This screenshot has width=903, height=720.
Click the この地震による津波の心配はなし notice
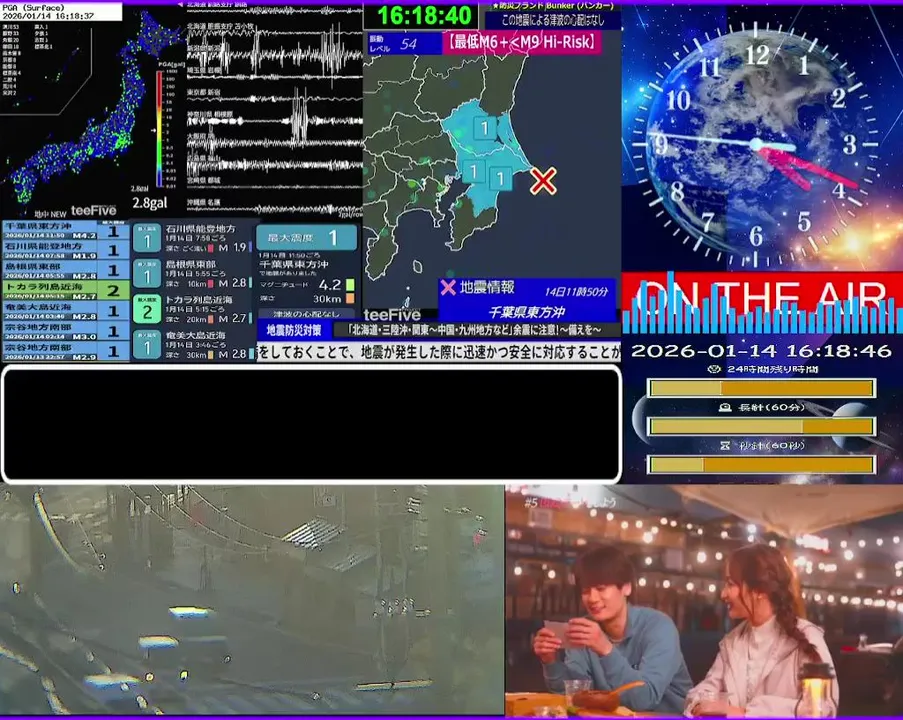(x=553, y=21)
